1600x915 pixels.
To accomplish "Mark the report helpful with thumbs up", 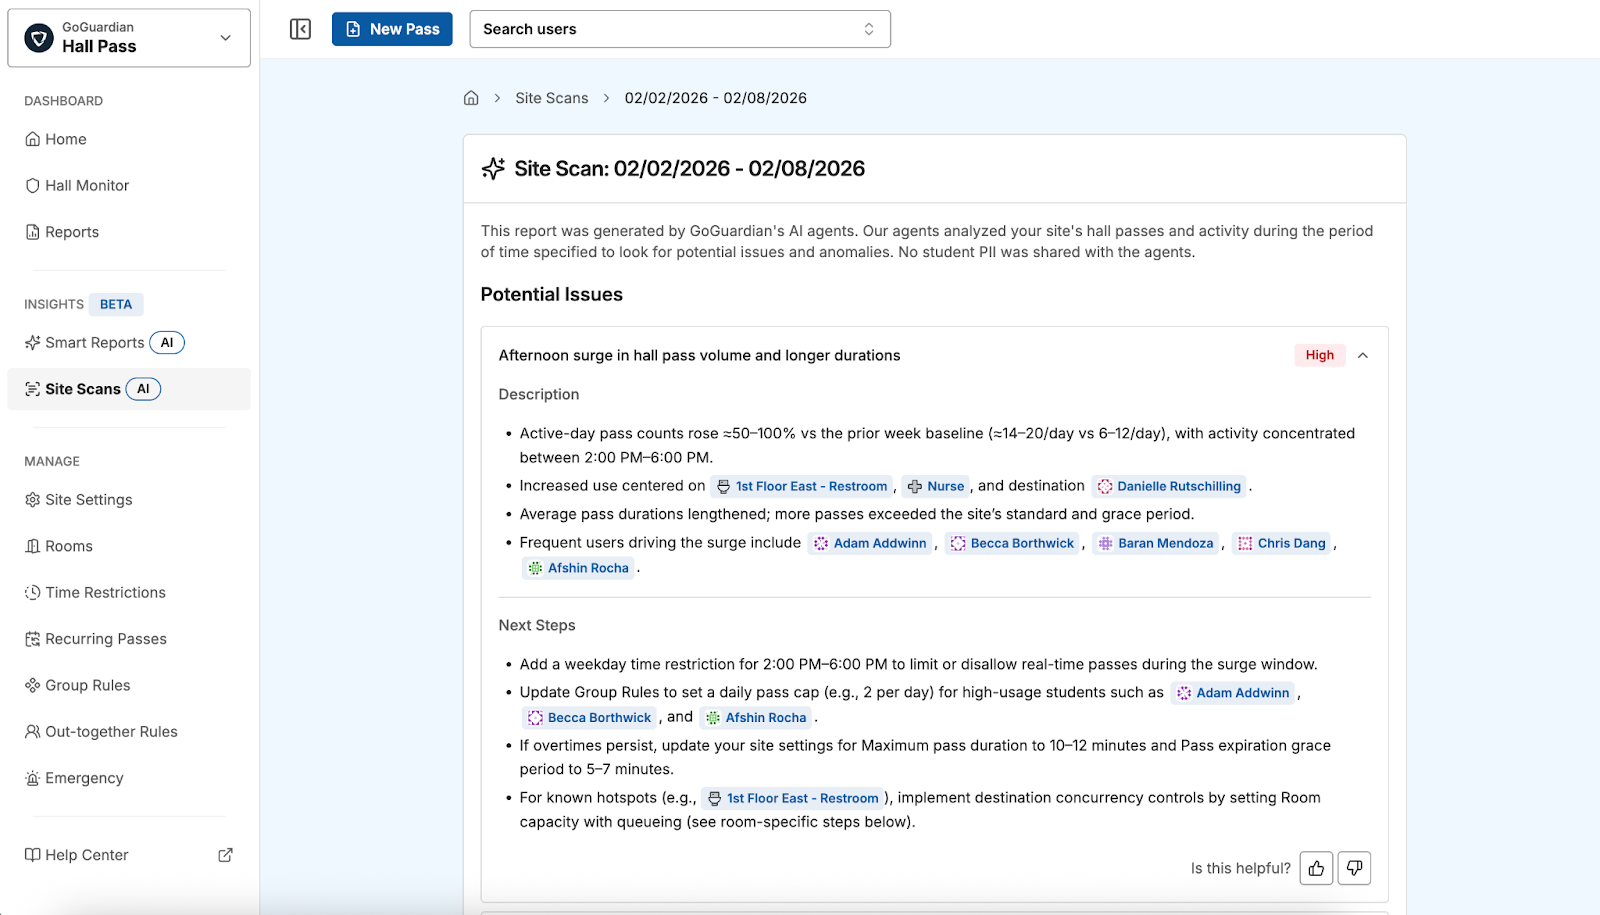I will click(1316, 868).
